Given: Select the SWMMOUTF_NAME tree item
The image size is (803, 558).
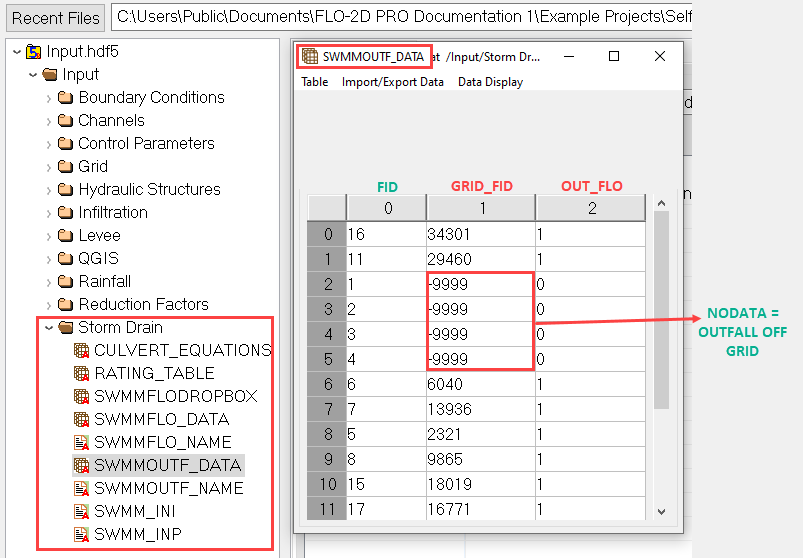Looking at the screenshot, I should [168, 488].
